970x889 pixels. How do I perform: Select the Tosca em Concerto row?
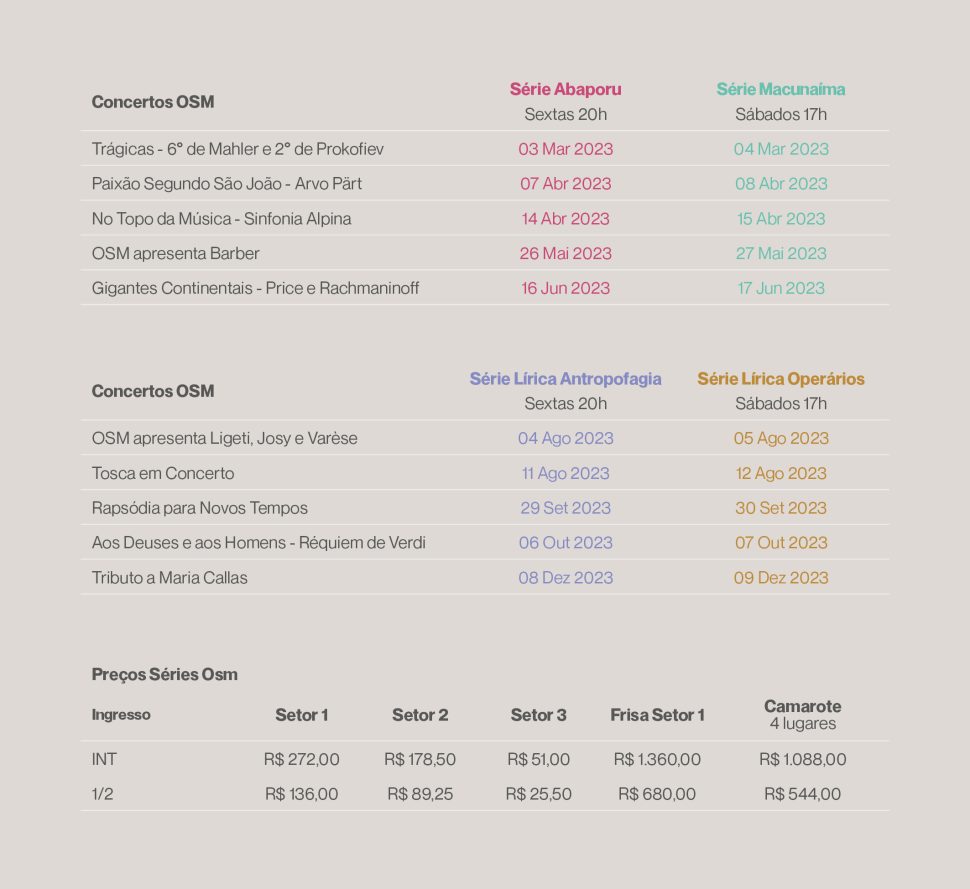485,473
